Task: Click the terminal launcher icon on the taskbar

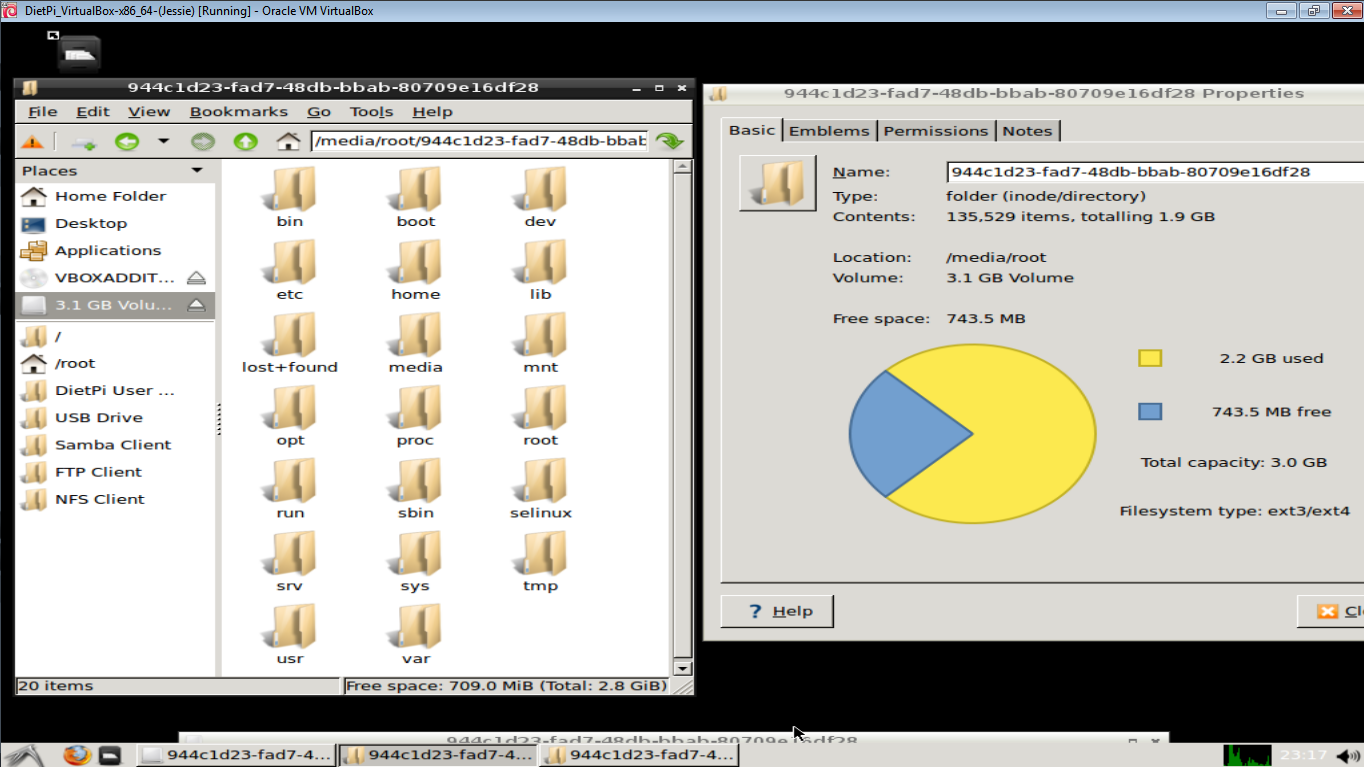Action: (x=110, y=755)
